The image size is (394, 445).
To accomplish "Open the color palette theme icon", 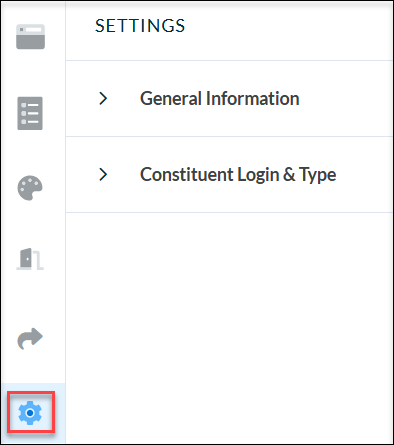I will pyautogui.click(x=30, y=188).
